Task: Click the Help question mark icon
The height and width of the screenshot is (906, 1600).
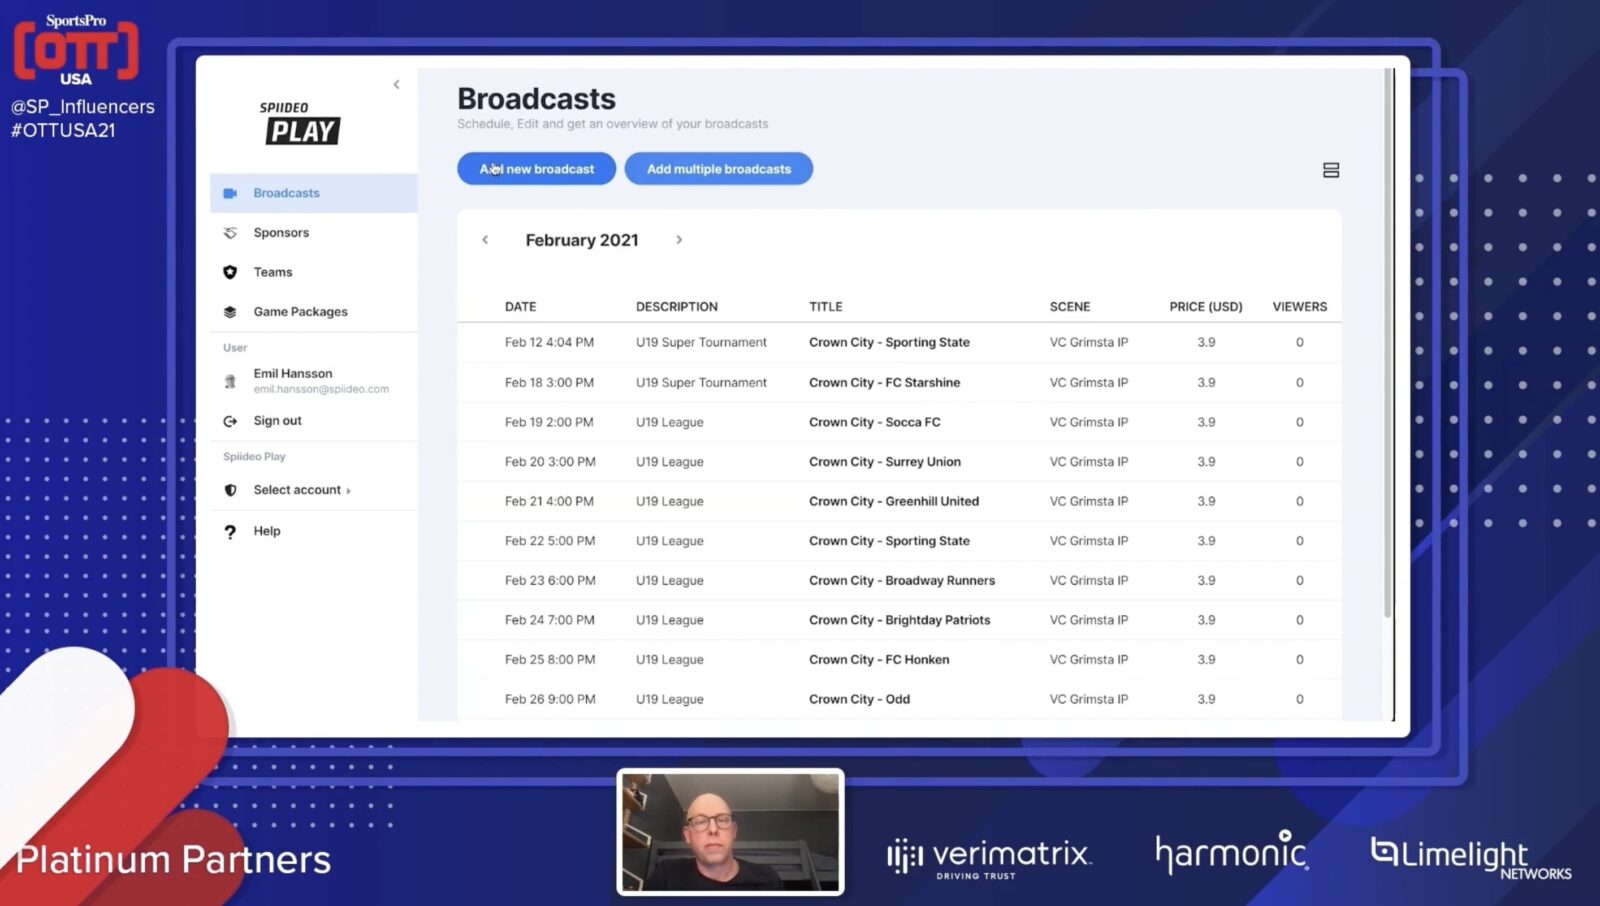Action: [x=230, y=531]
